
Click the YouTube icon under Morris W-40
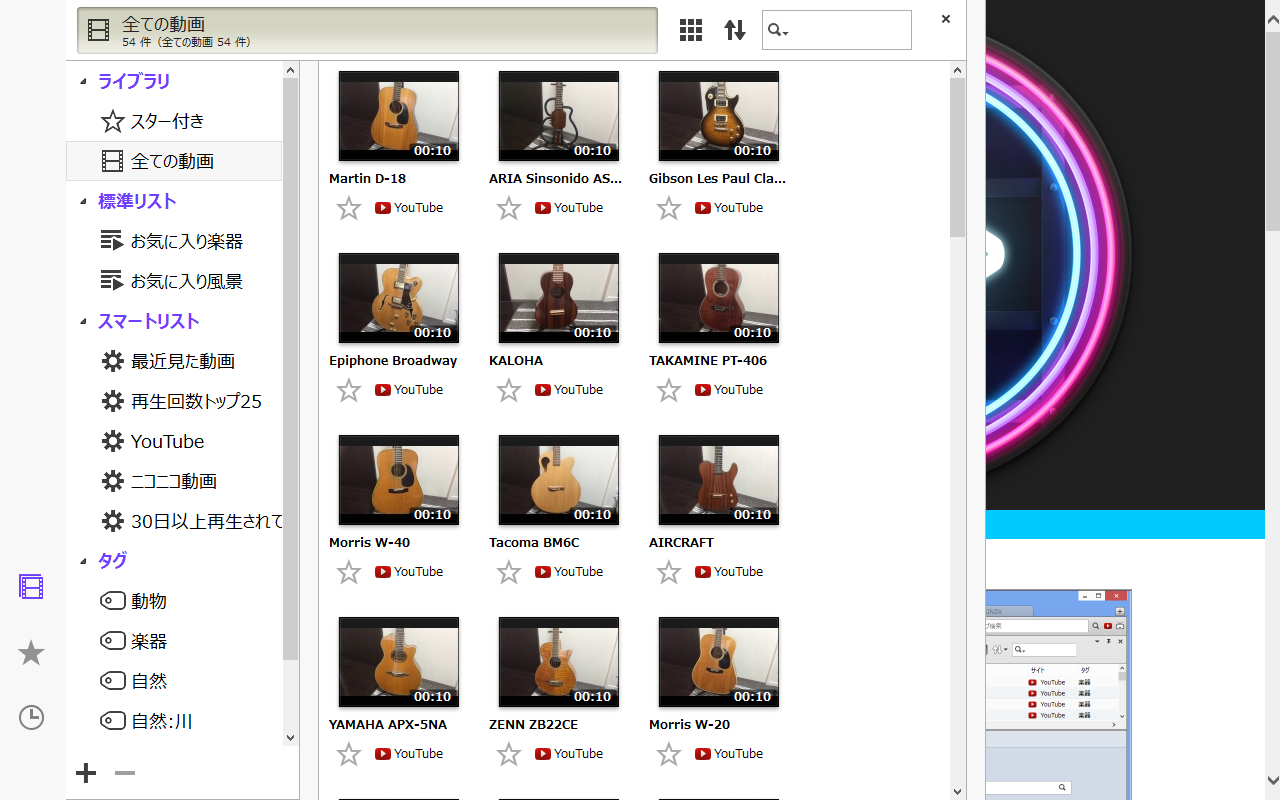[383, 572]
